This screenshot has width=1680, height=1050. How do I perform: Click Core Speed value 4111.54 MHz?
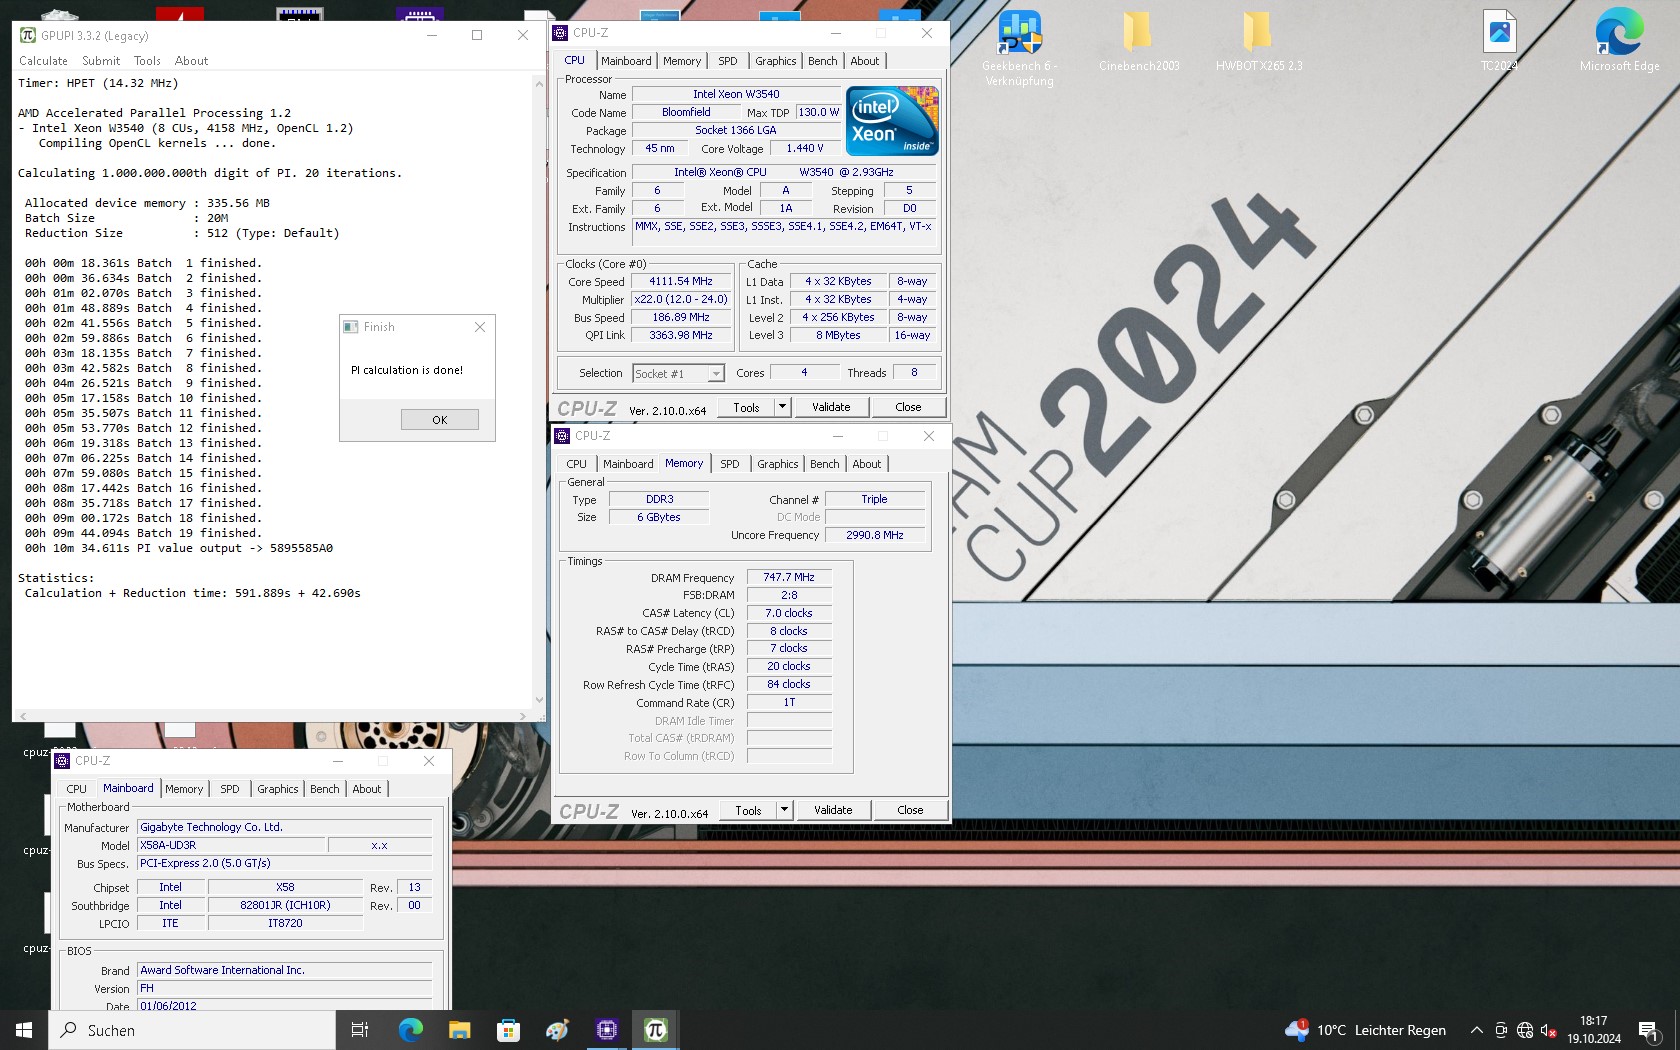tap(681, 282)
